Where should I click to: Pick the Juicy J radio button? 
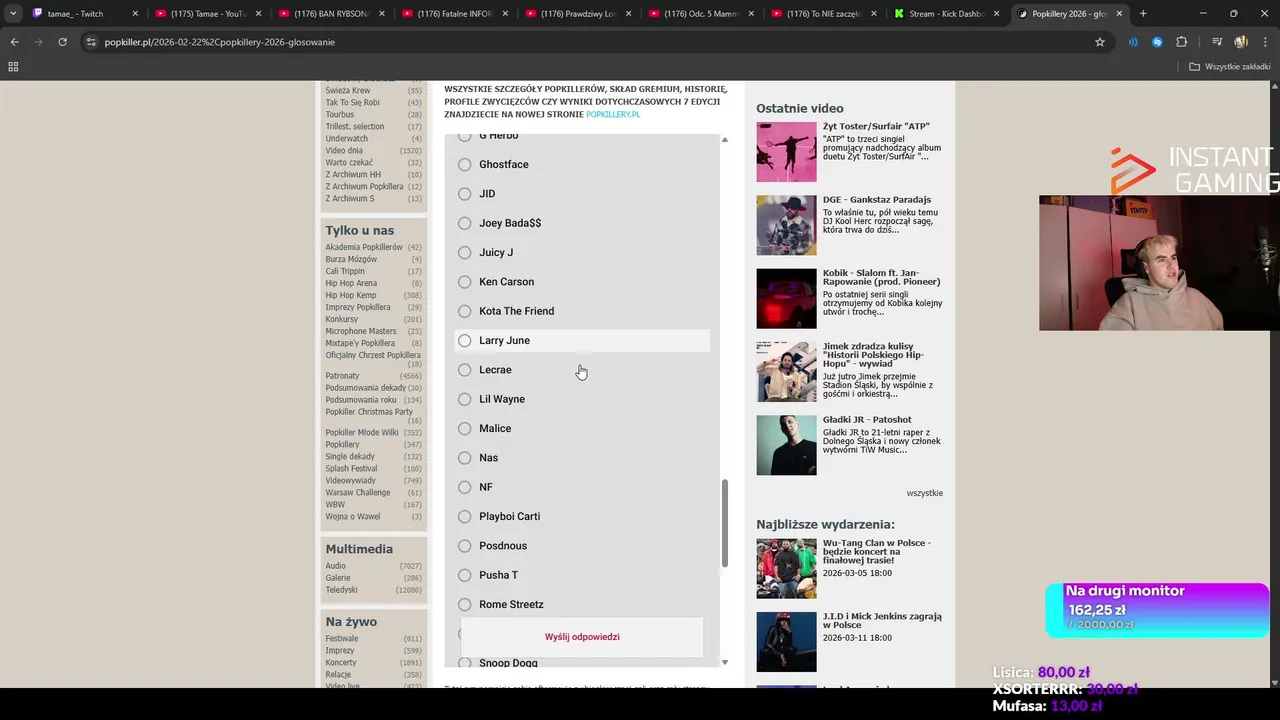[x=464, y=252]
